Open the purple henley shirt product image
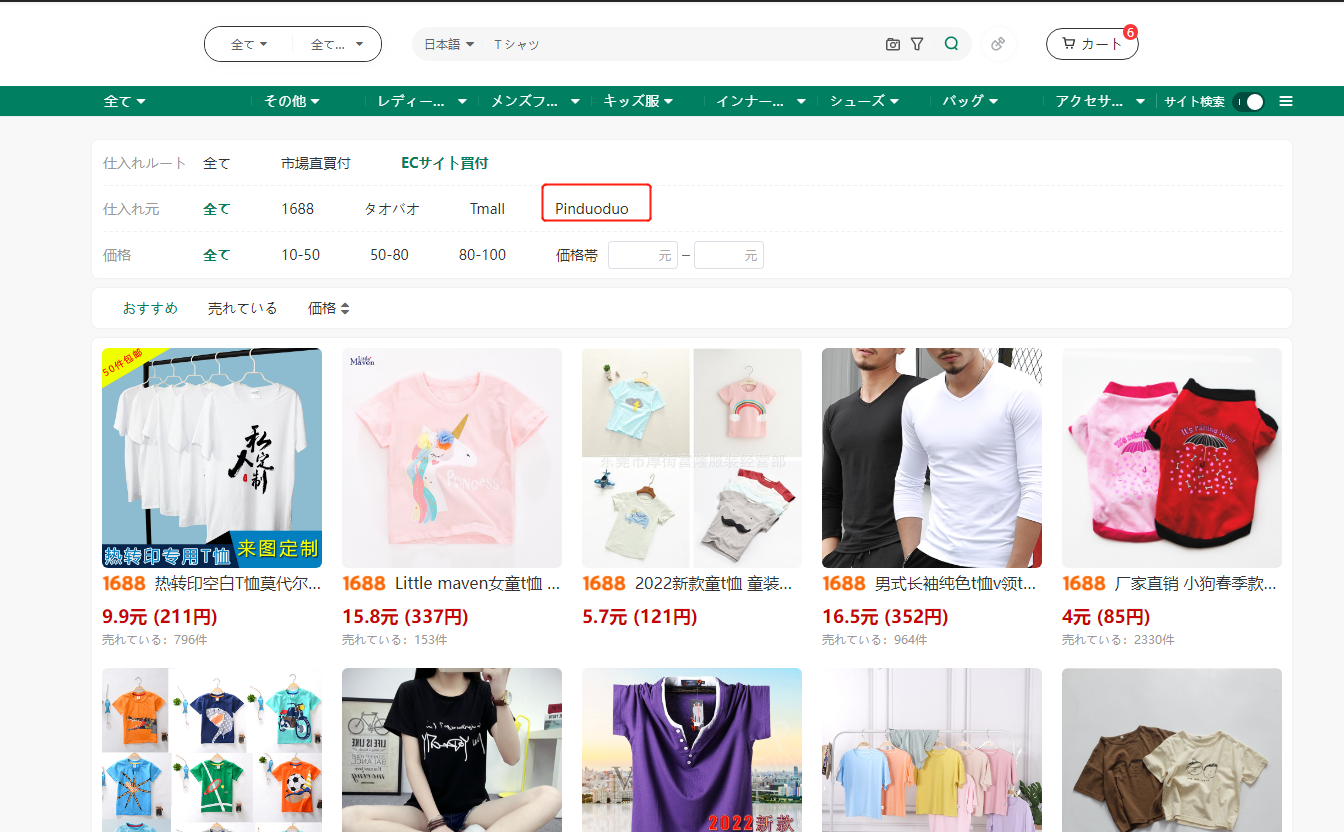Viewport: 1344px width, 832px height. [x=692, y=750]
